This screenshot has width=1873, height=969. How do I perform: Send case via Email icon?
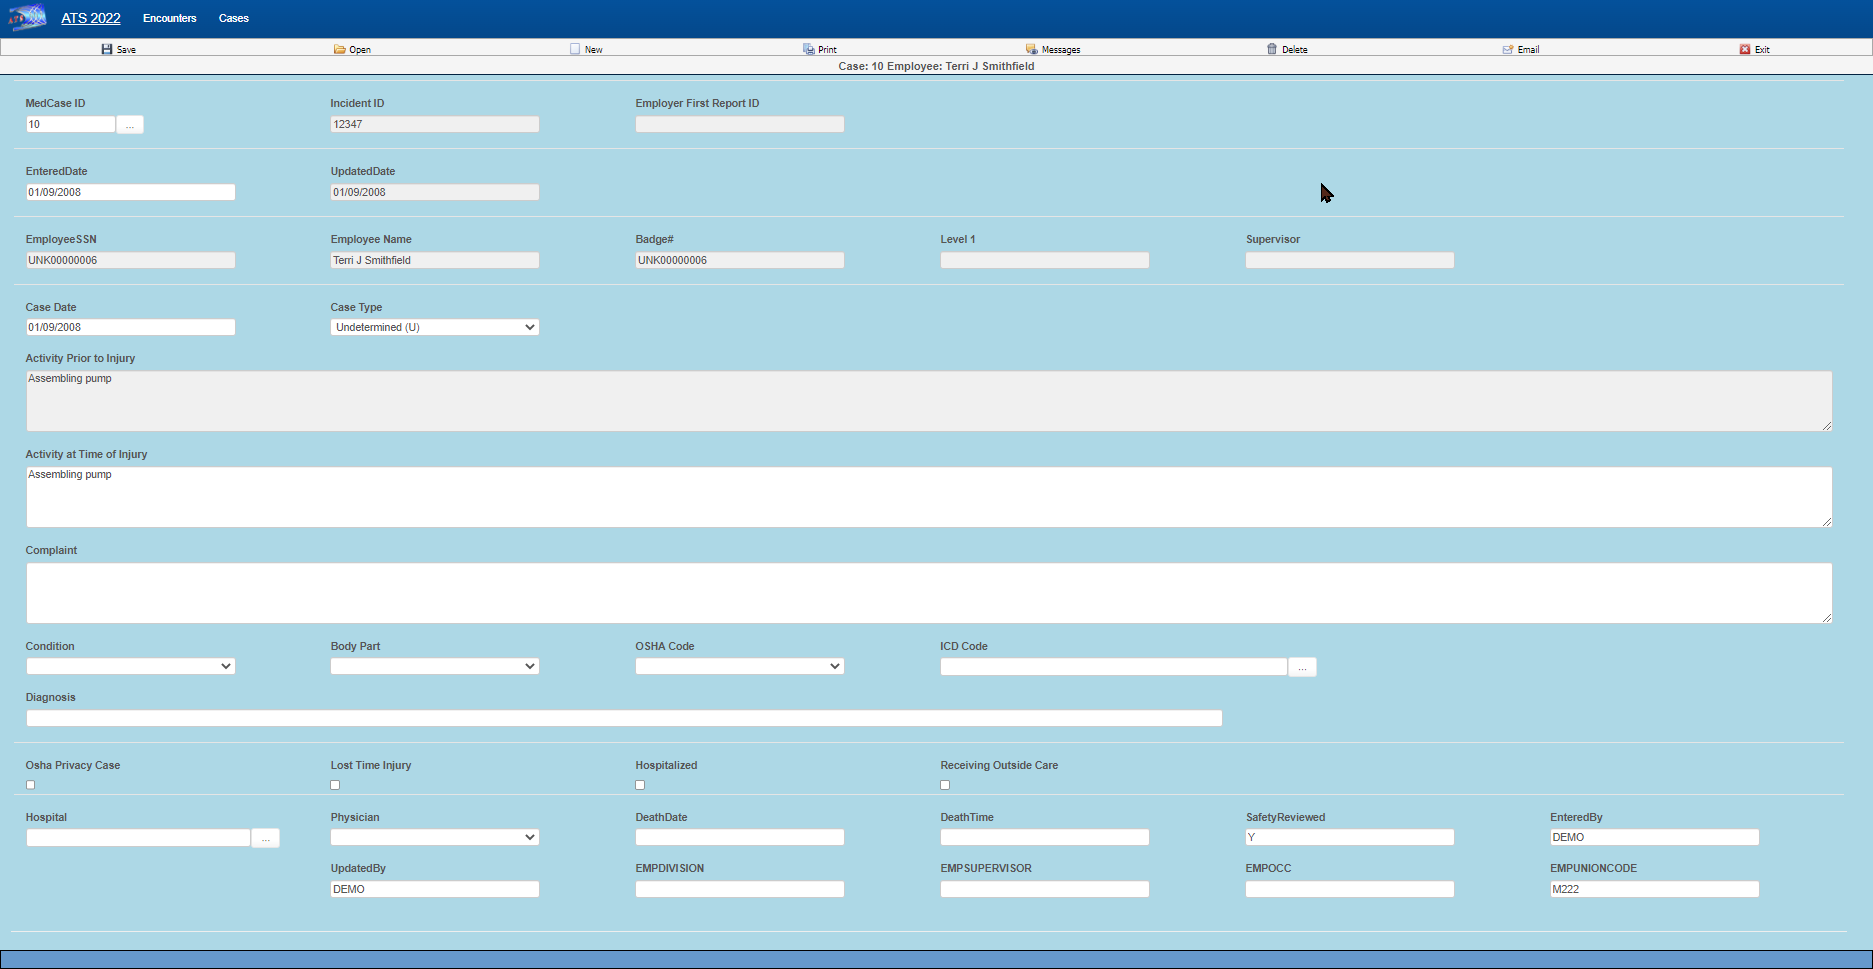(x=1508, y=49)
